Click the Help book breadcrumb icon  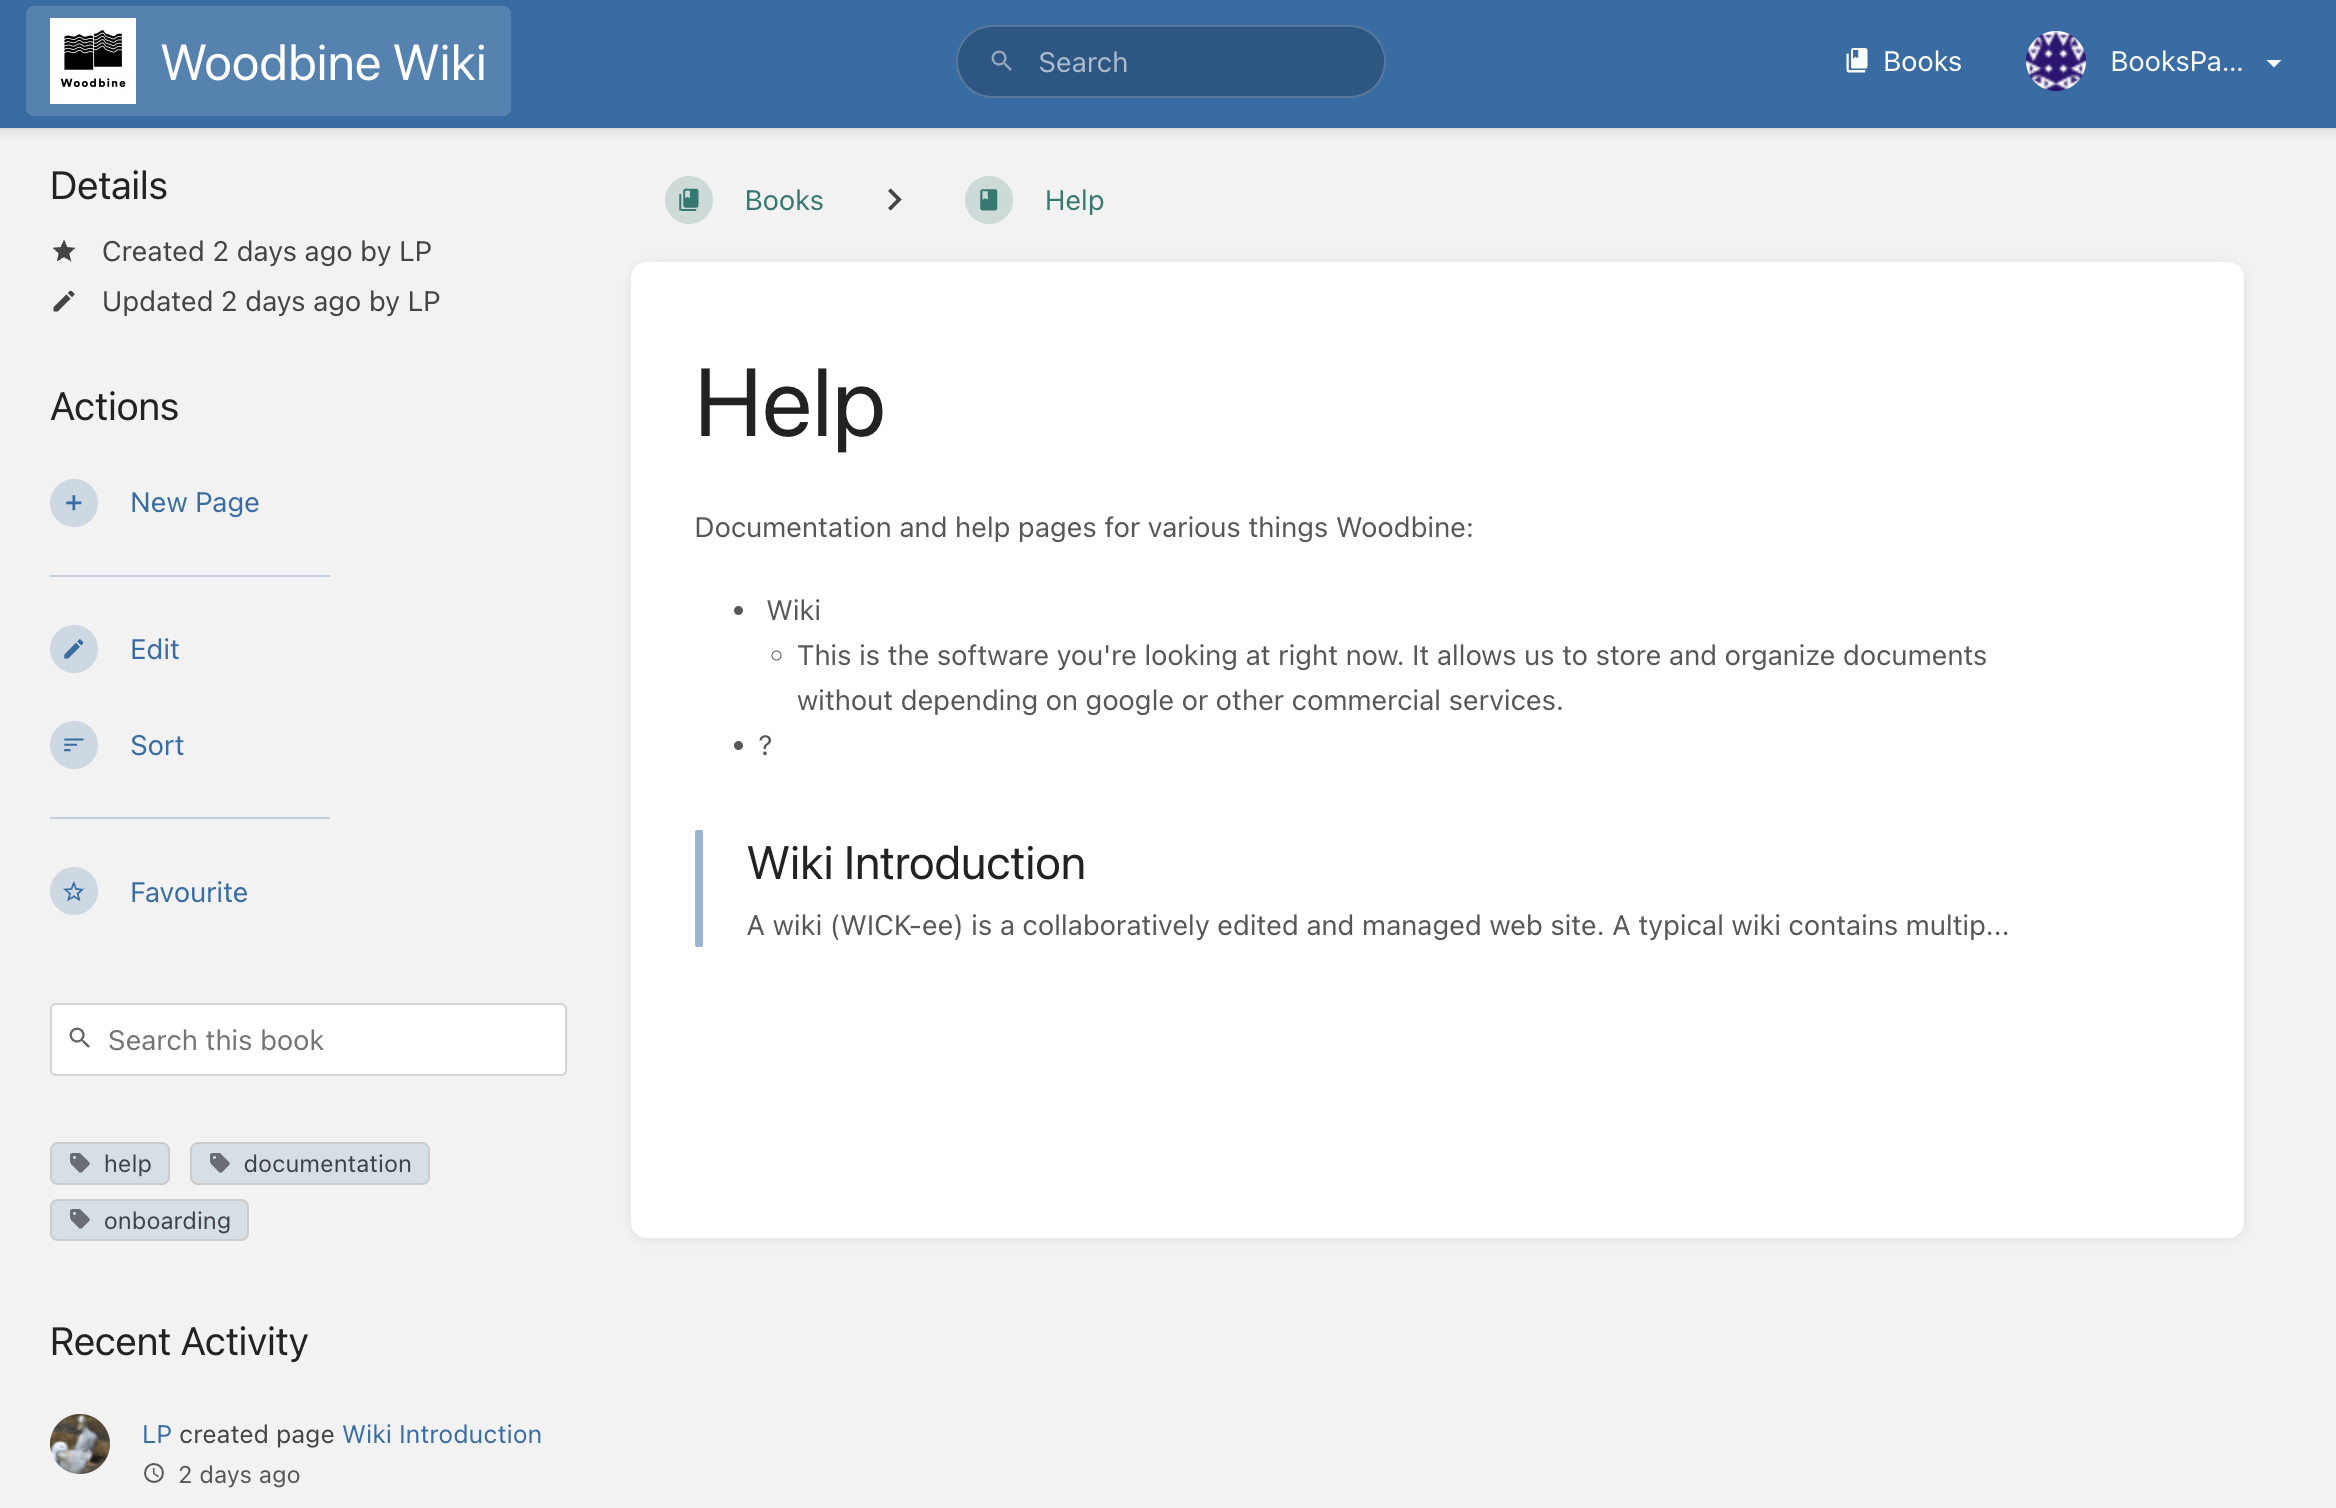989,201
